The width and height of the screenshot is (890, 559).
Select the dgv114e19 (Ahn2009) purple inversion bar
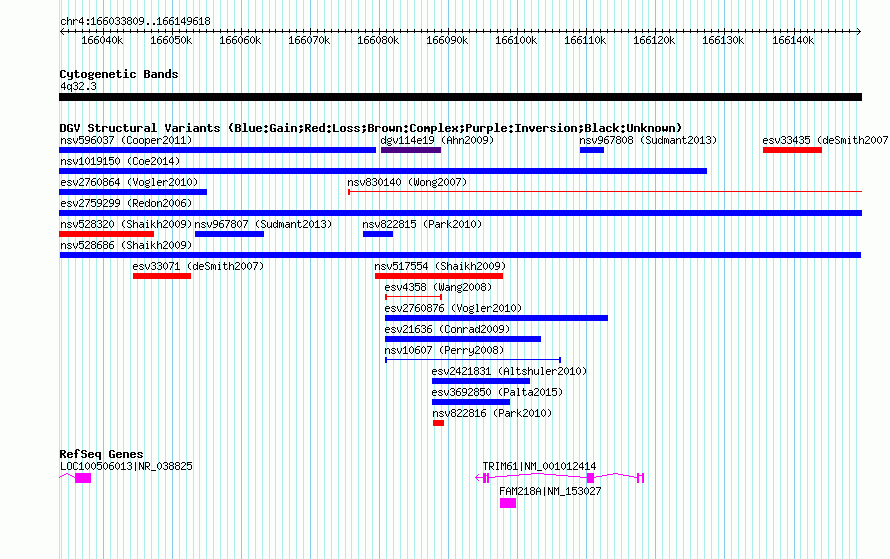click(411, 150)
